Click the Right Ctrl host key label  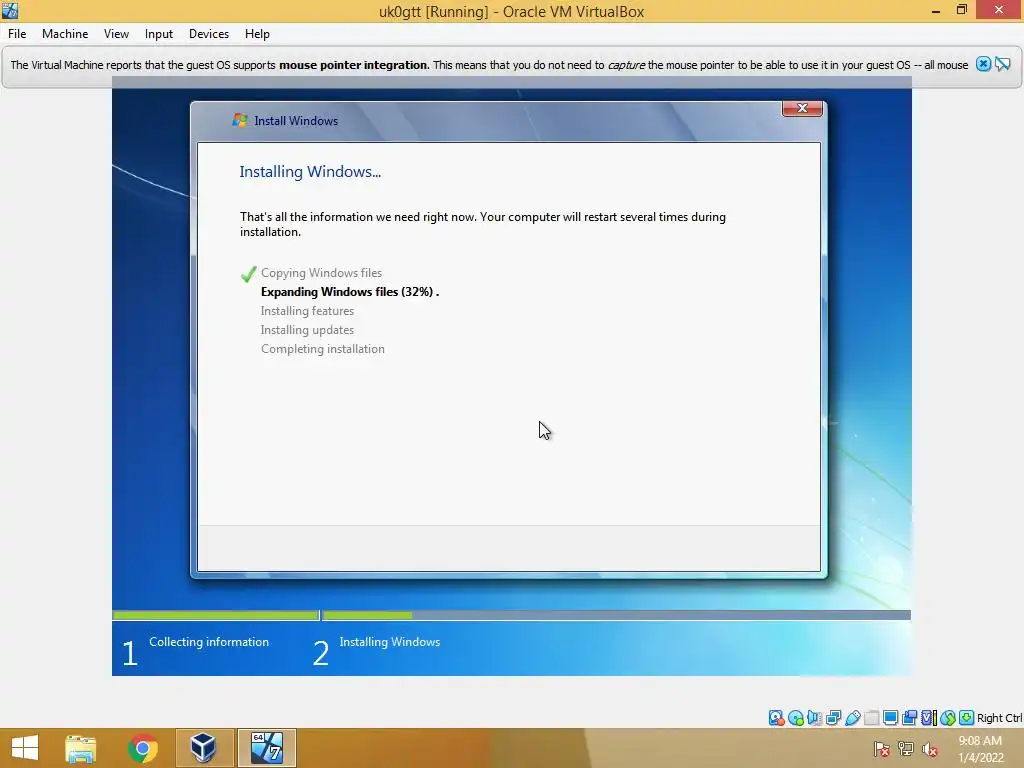tap(999, 718)
